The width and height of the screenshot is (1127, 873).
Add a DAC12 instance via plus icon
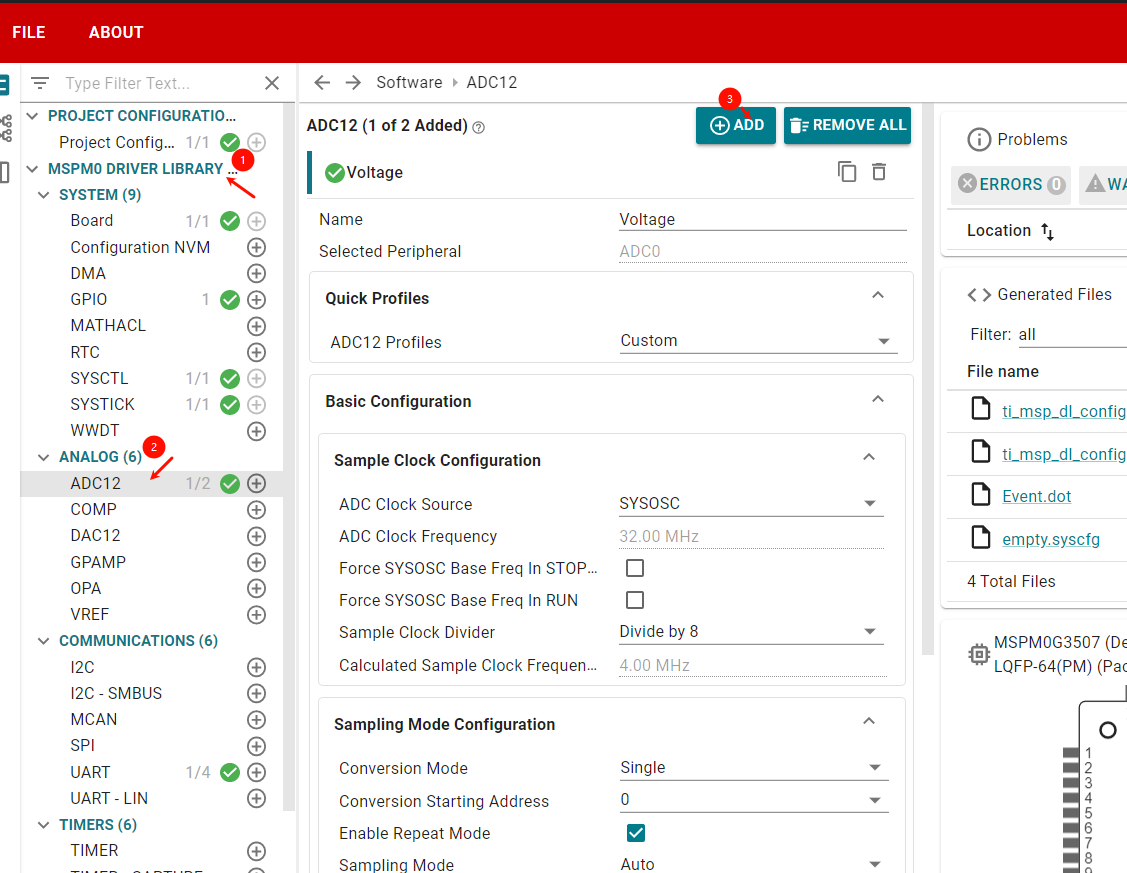pos(257,536)
